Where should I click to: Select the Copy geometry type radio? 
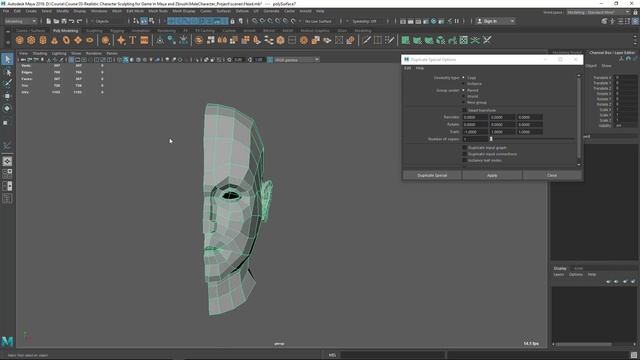[463, 78]
